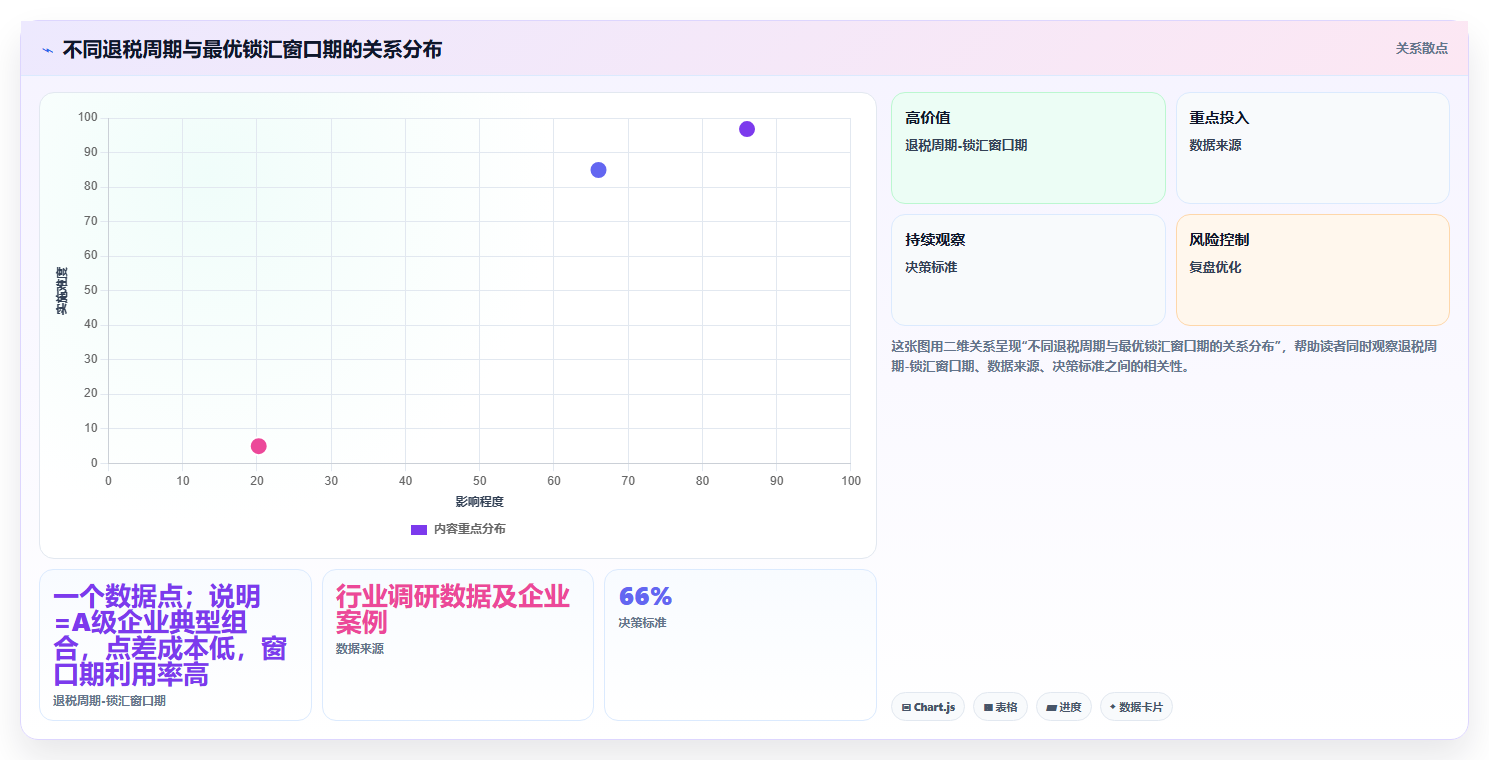Click the 实施难度 y-axis title

(62, 291)
